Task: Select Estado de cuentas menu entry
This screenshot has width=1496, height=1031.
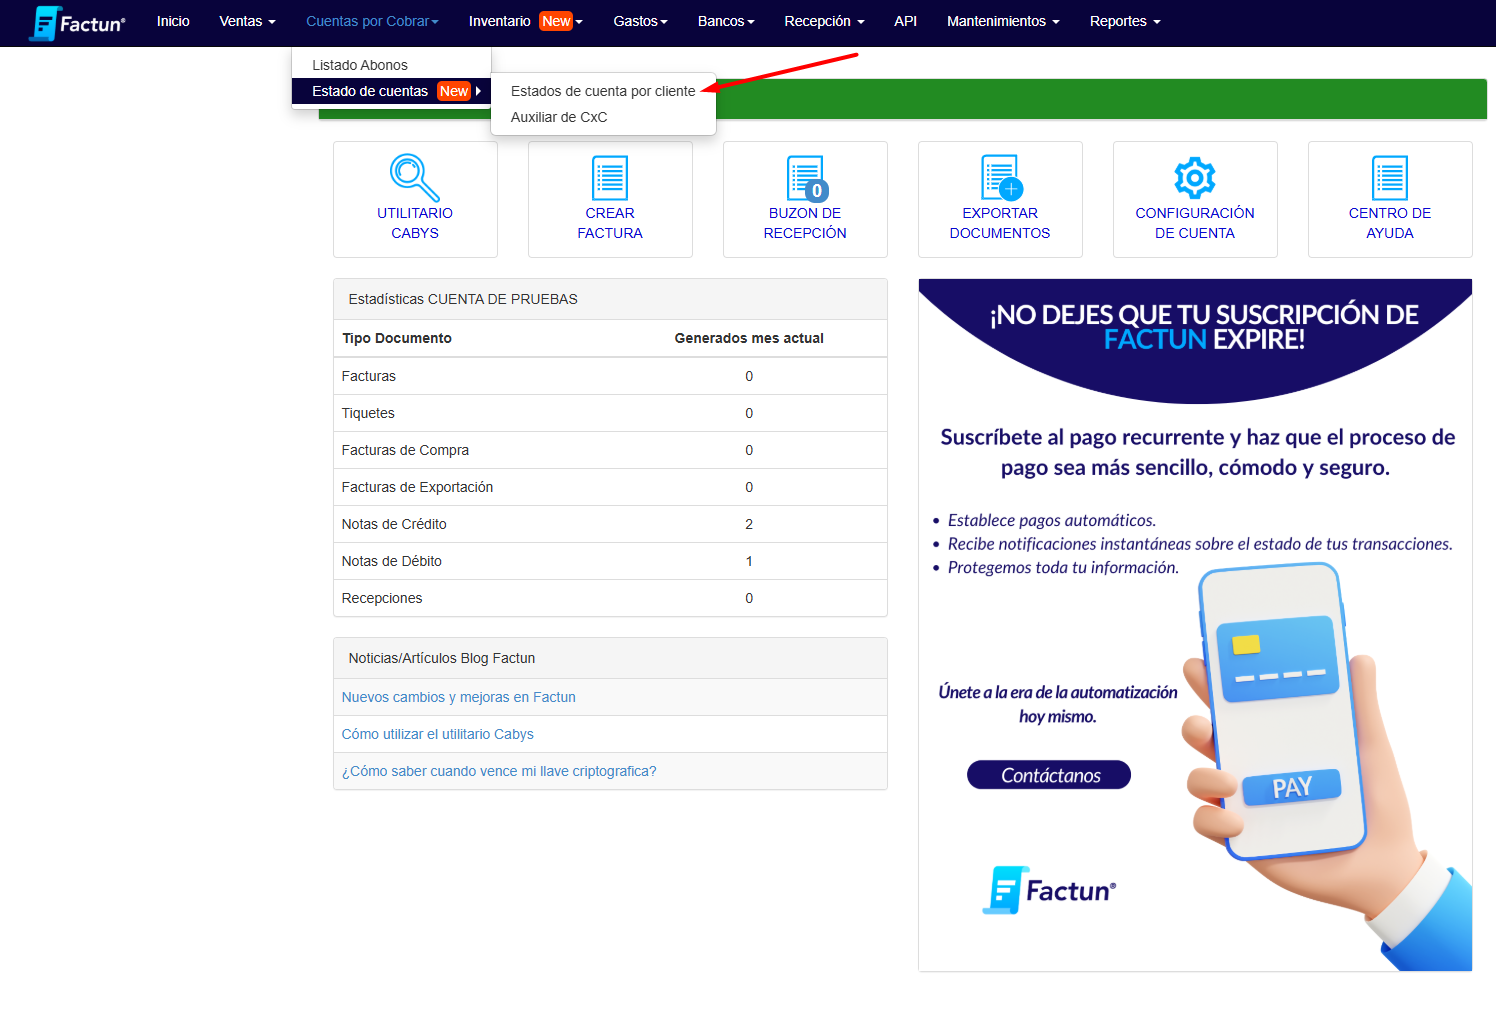Action: coord(391,91)
